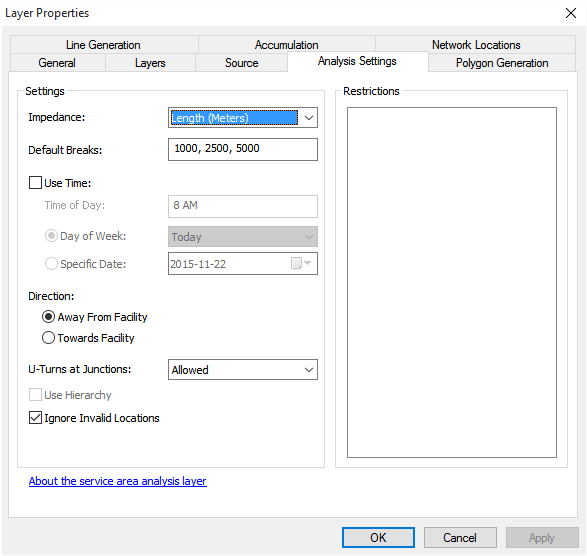The image size is (587, 556).
Task: Select the Analysis Settings tab
Action: pyautogui.click(x=358, y=61)
